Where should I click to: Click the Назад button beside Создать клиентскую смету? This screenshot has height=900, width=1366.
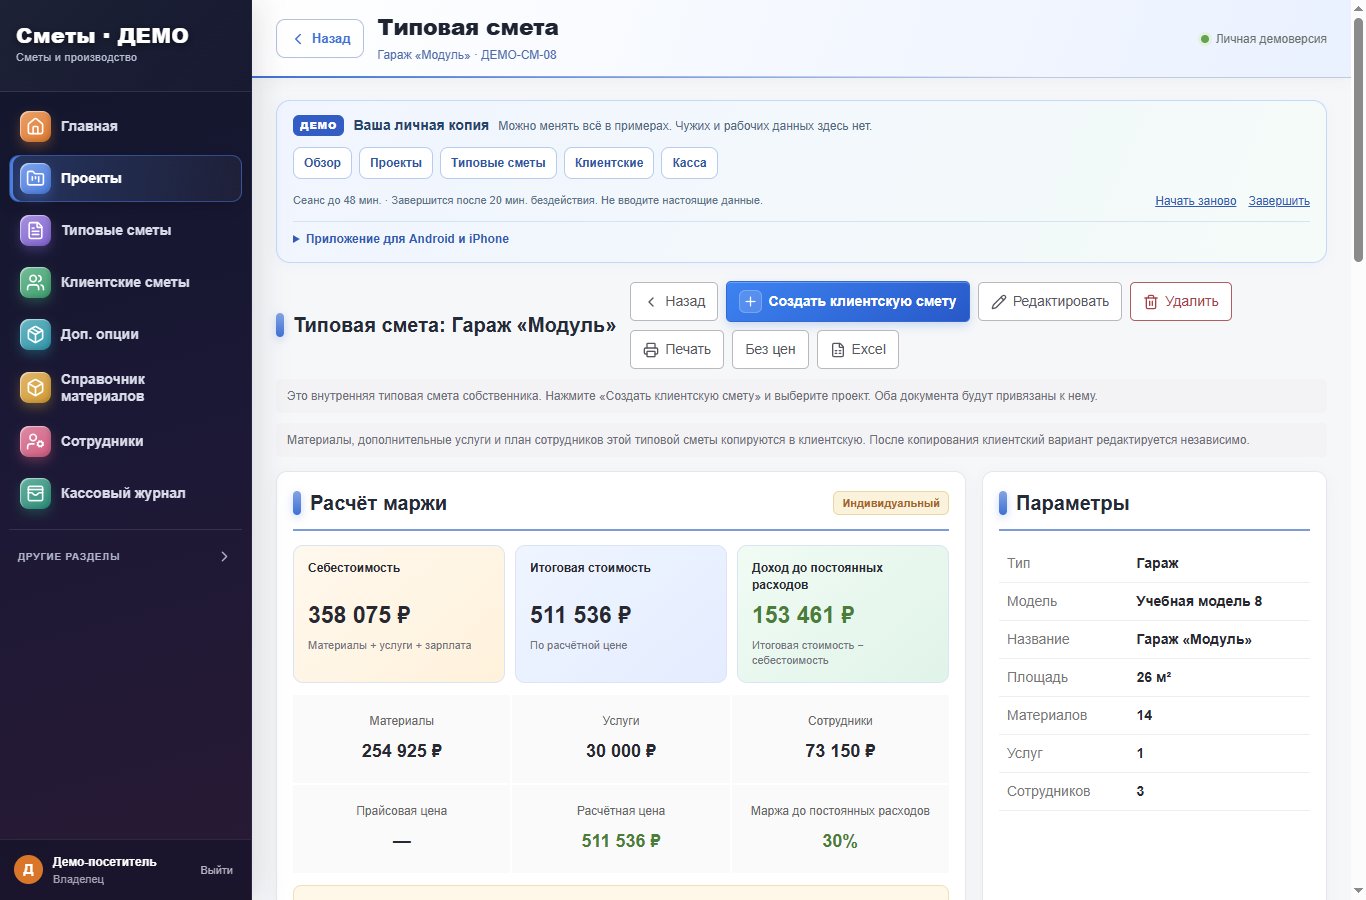(674, 301)
